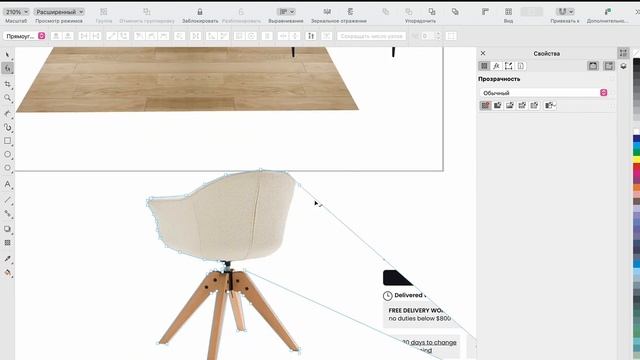Open the zoom level 210% dropdown
The height and width of the screenshot is (360, 640).
coord(17,12)
